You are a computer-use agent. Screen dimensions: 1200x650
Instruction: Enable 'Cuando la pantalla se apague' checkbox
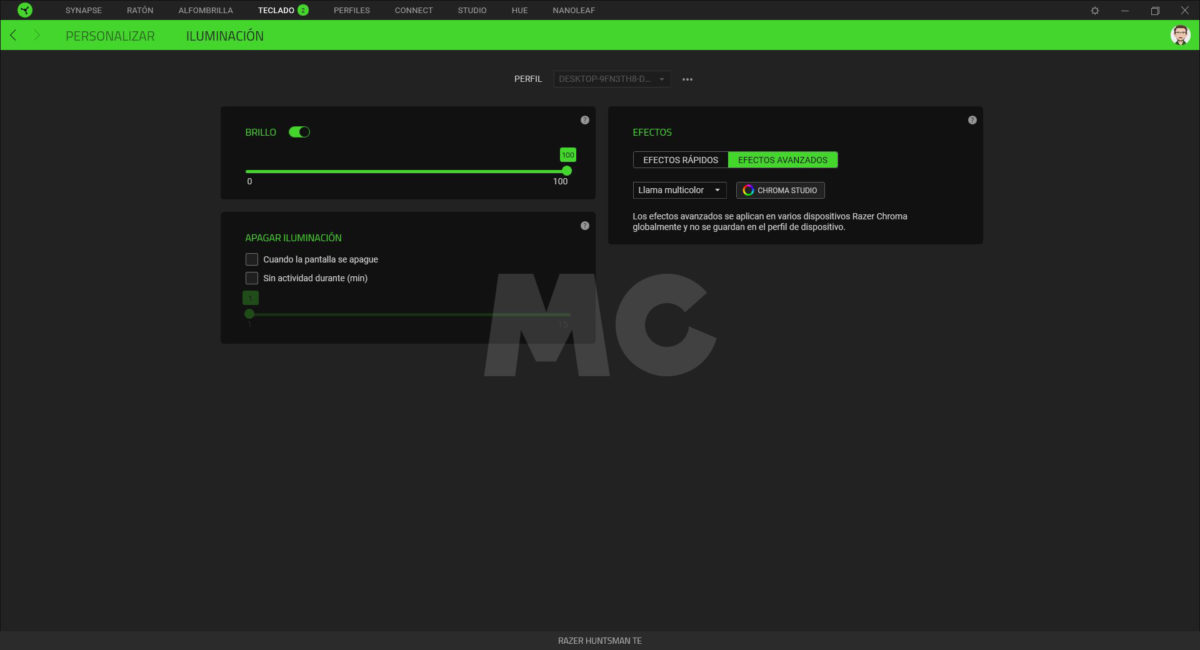coord(252,259)
